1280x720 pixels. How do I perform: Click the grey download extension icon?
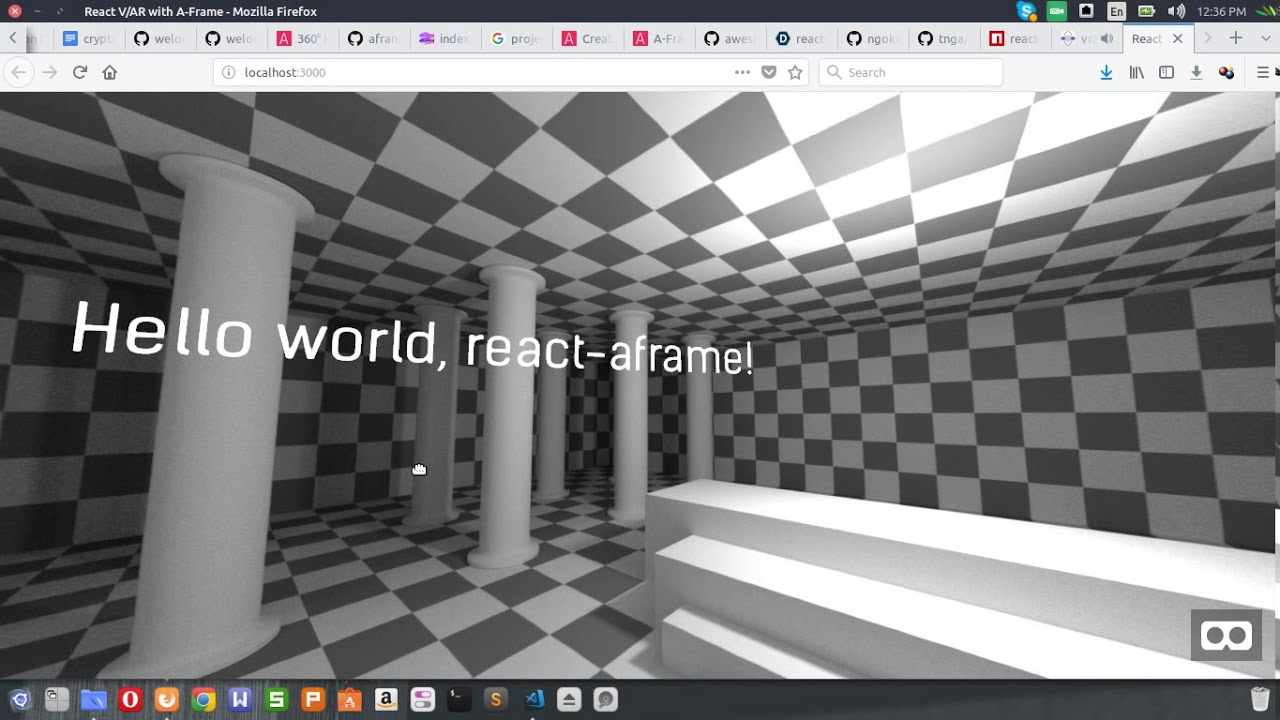(x=1196, y=72)
